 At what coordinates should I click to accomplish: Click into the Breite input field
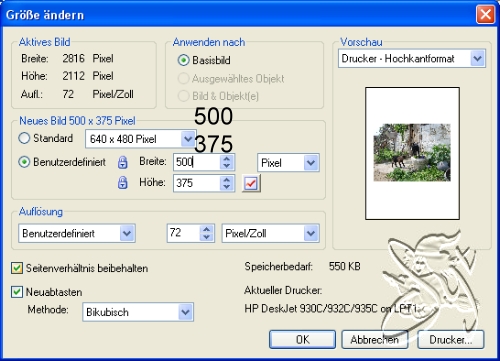(197, 162)
